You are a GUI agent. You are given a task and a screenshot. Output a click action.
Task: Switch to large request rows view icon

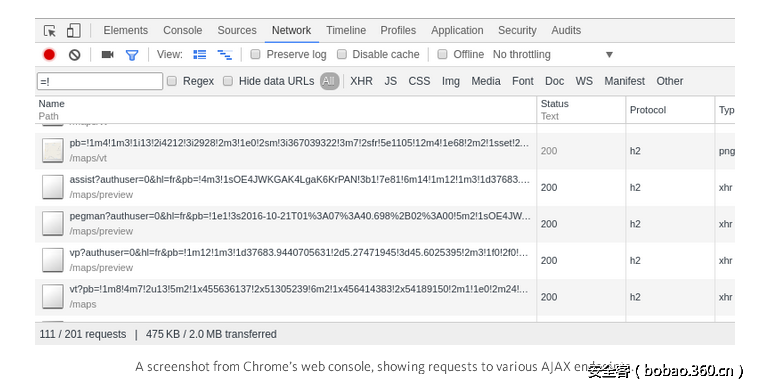pyautogui.click(x=200, y=55)
